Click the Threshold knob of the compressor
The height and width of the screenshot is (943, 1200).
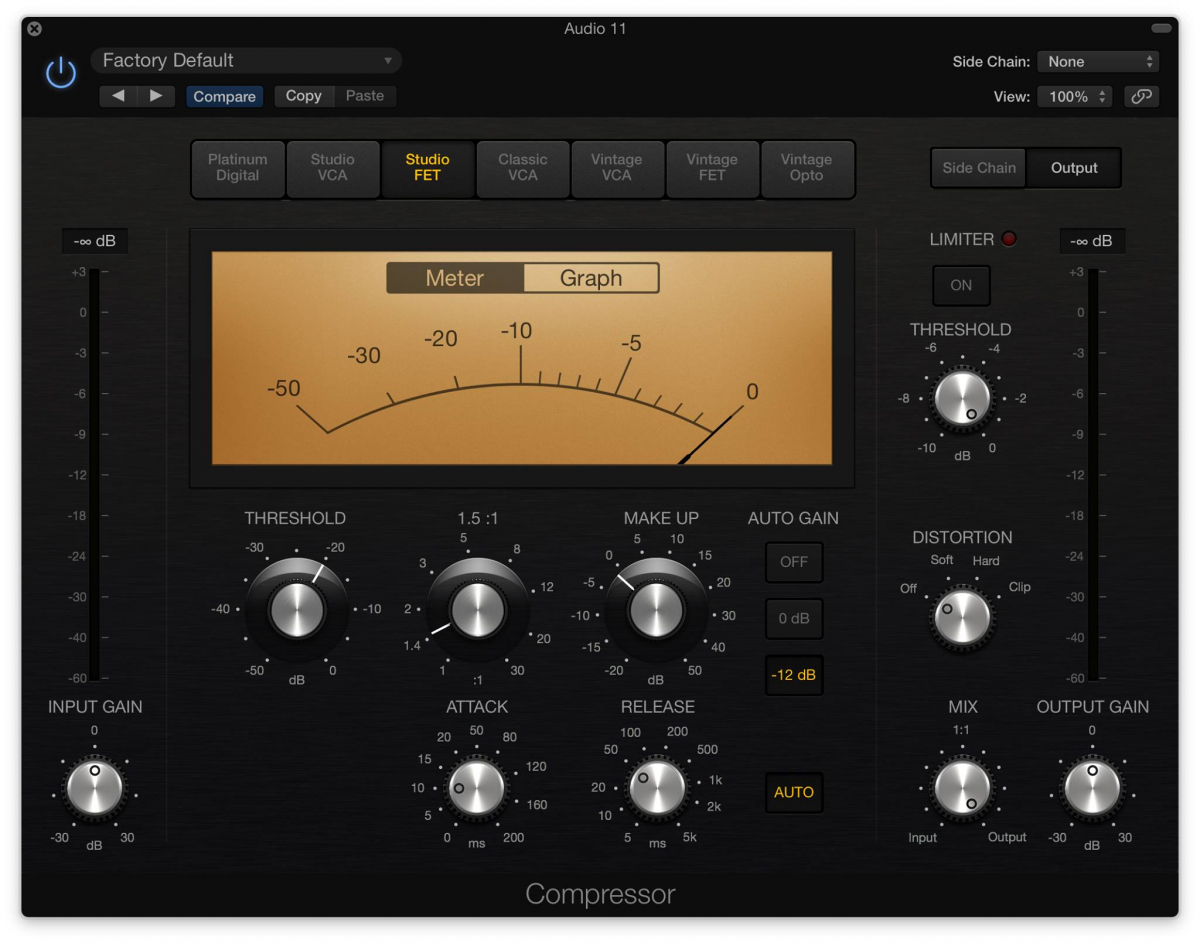tap(297, 609)
